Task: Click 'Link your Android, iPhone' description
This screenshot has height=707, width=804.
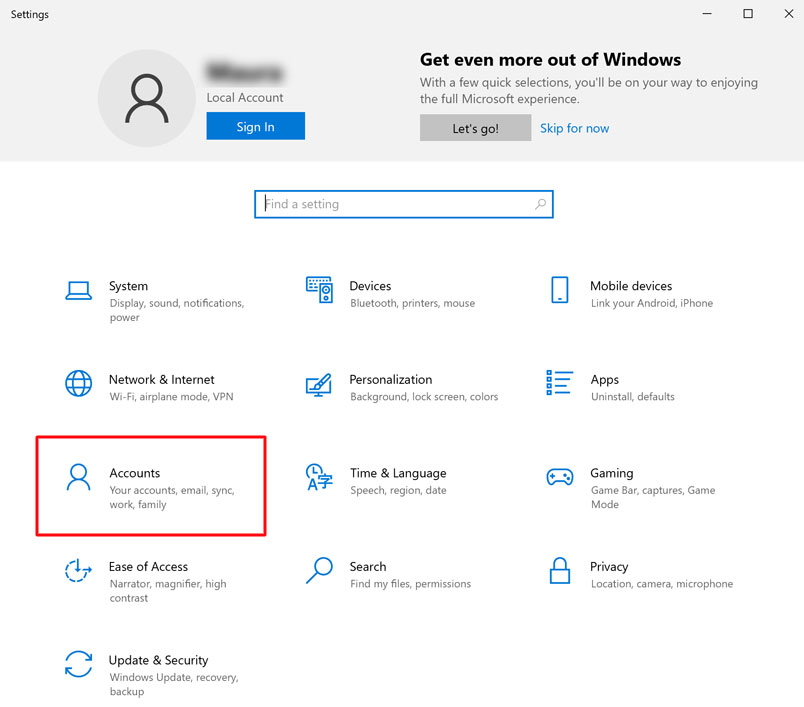Action: click(652, 303)
